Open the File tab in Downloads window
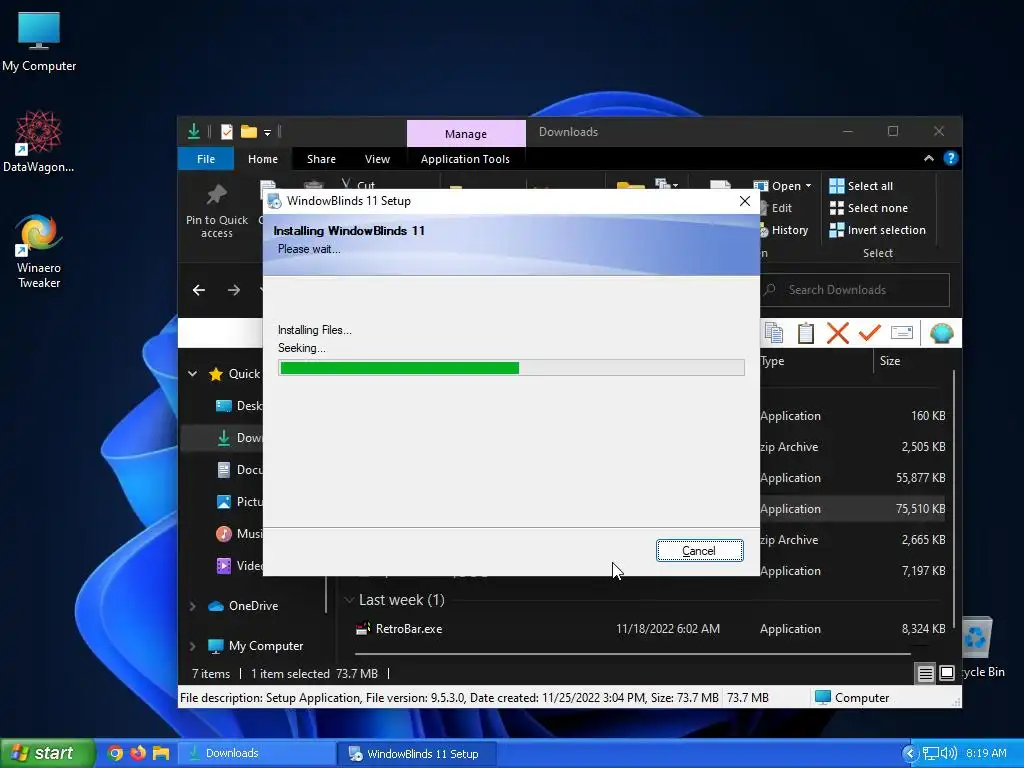 tap(206, 159)
